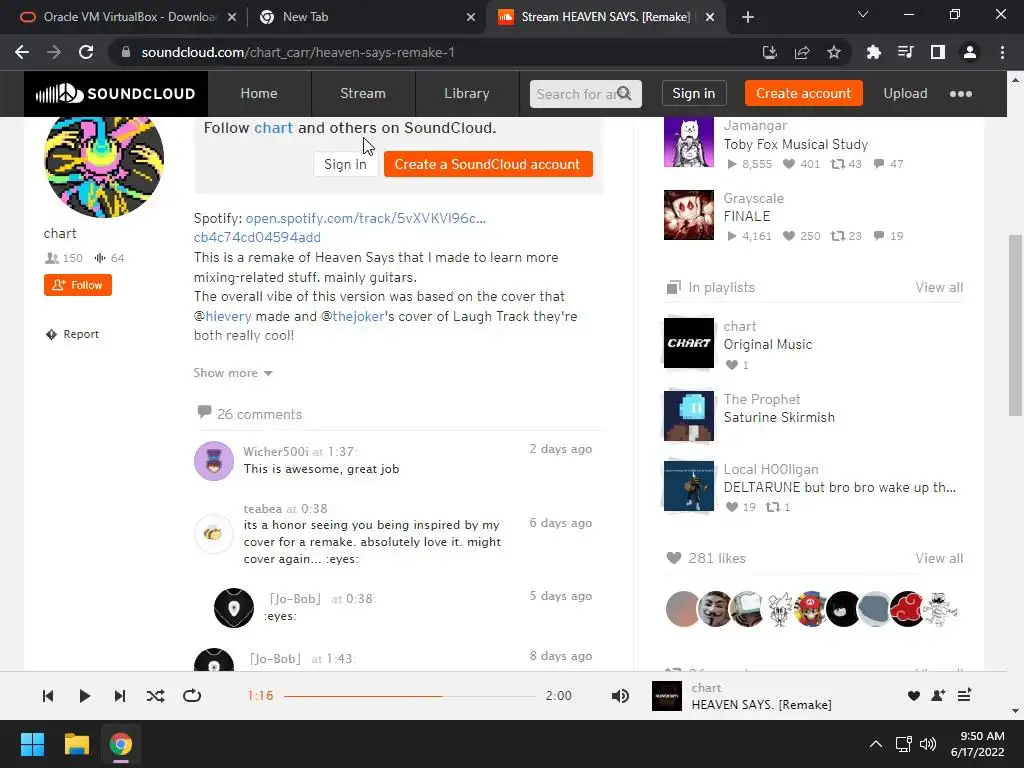Screen dimensions: 1024x768
Task: Show hidden system tray icons
Action: [x=876, y=744]
